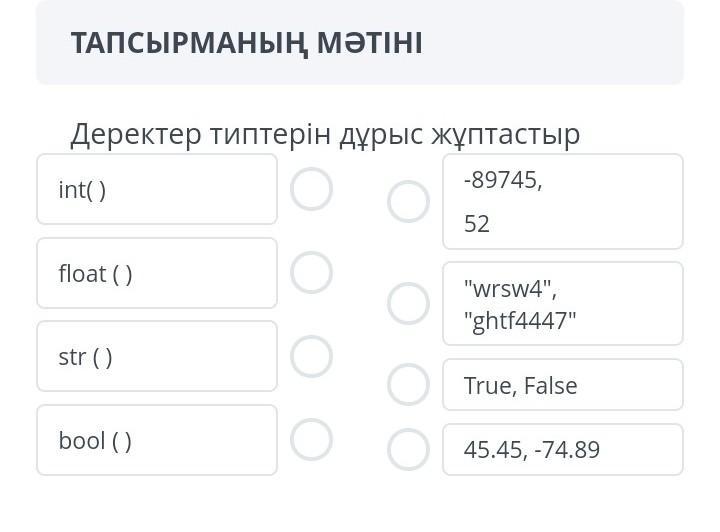Click the word True in the value box

coord(487,386)
